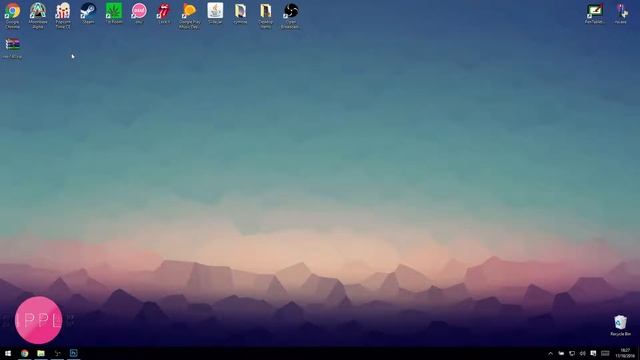Open the PenTablet shortcut icon
Viewport: 640px width, 360px height.
click(x=595, y=13)
